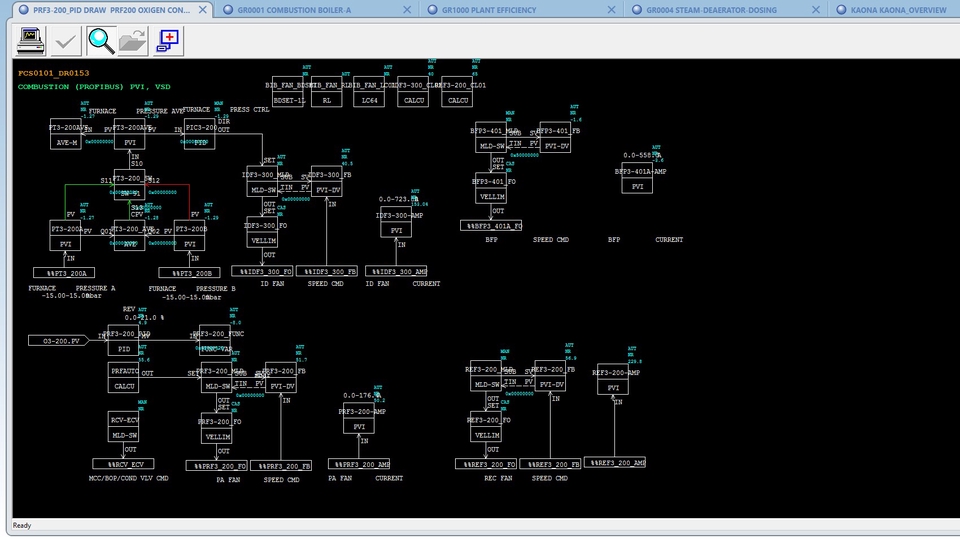The image size is (960, 539).
Task: Open the KAONA KAONA_OVERVIEW tab
Action: [898, 10]
